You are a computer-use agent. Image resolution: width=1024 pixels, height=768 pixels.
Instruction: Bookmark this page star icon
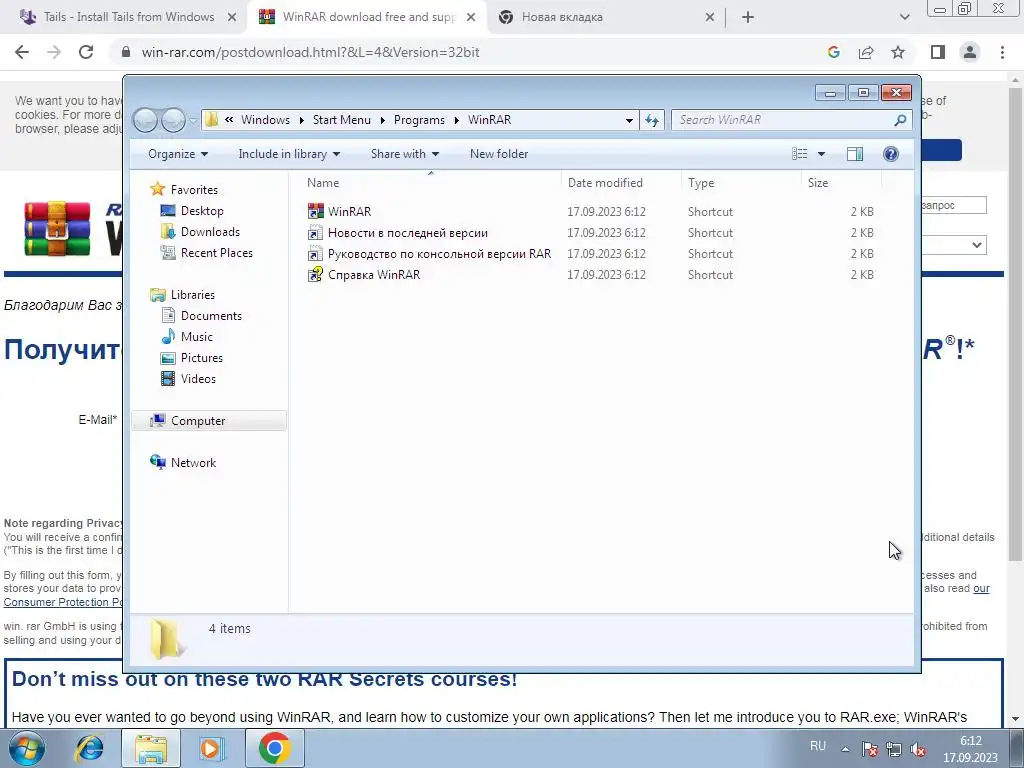(898, 52)
